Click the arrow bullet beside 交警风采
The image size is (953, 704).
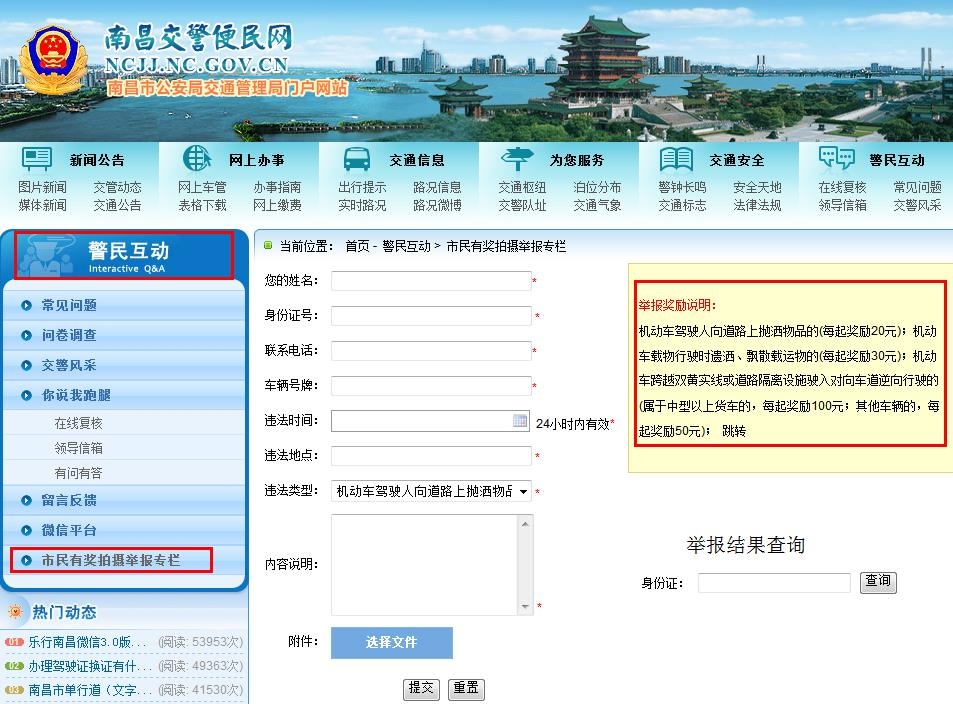click(26, 365)
